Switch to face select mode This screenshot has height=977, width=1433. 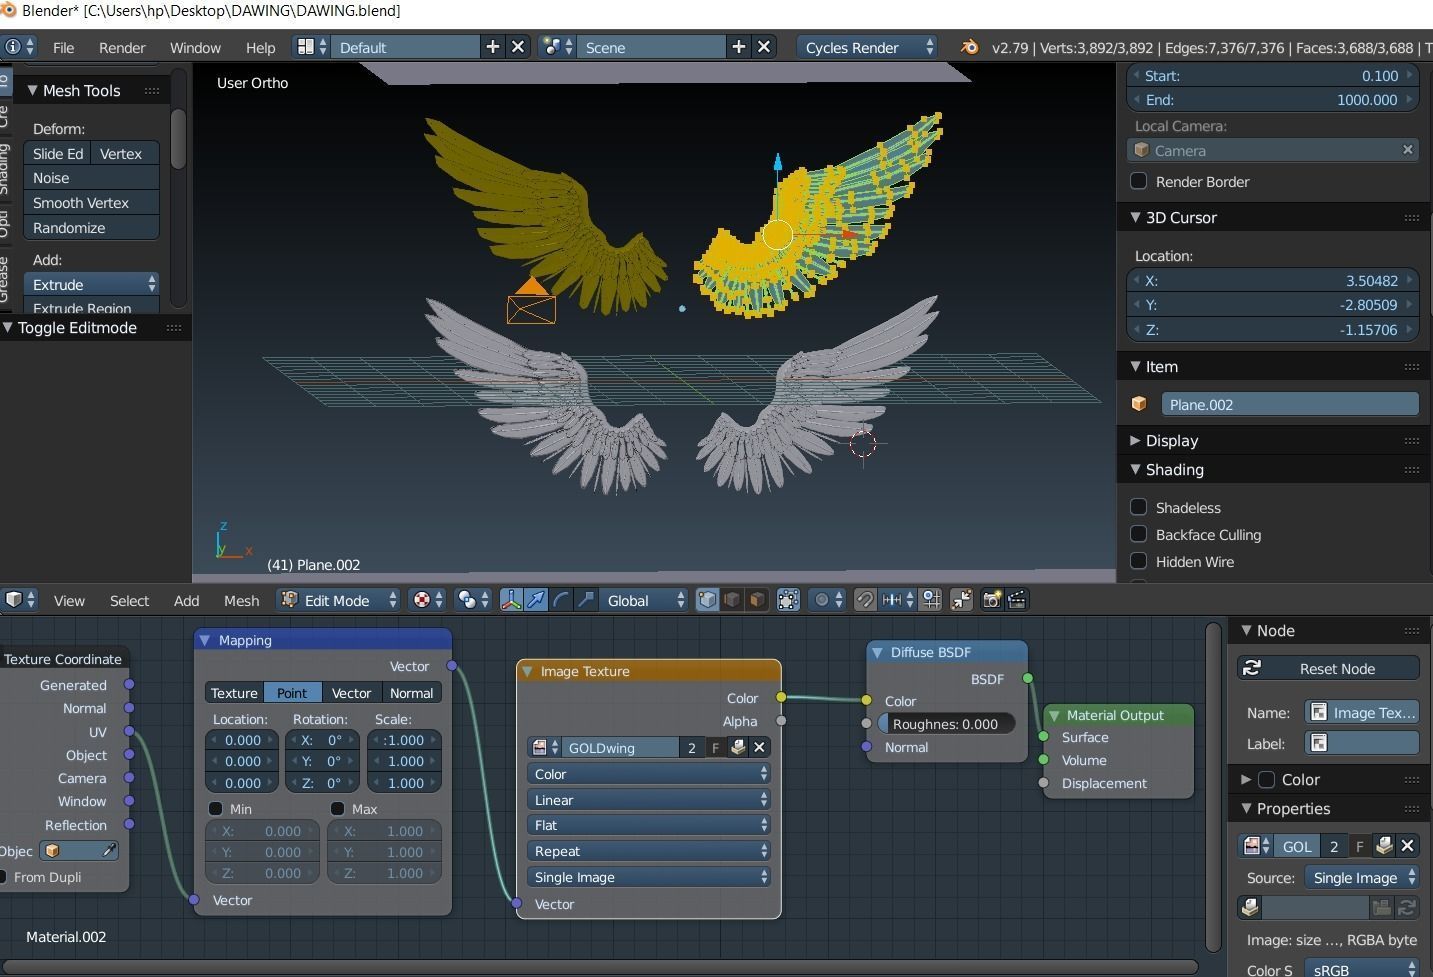click(x=757, y=600)
